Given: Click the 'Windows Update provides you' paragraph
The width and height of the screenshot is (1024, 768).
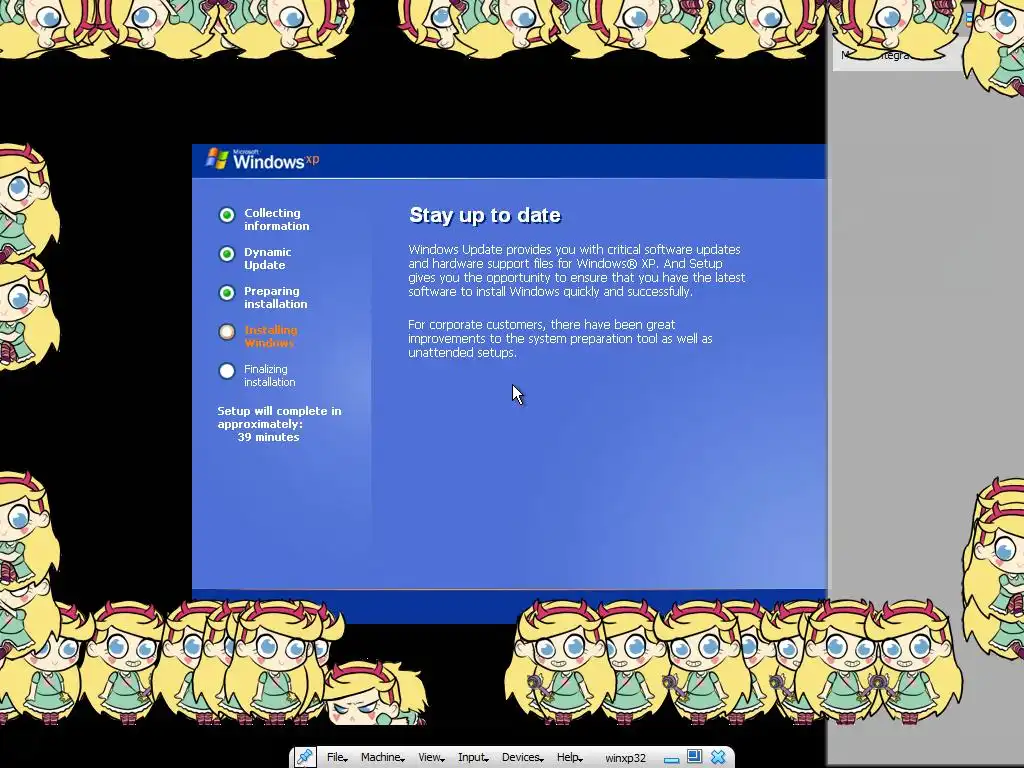Looking at the screenshot, I should coord(577,270).
